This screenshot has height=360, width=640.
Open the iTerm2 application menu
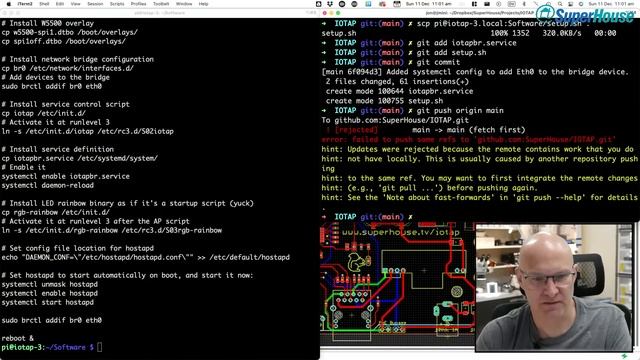[x=25, y=4]
